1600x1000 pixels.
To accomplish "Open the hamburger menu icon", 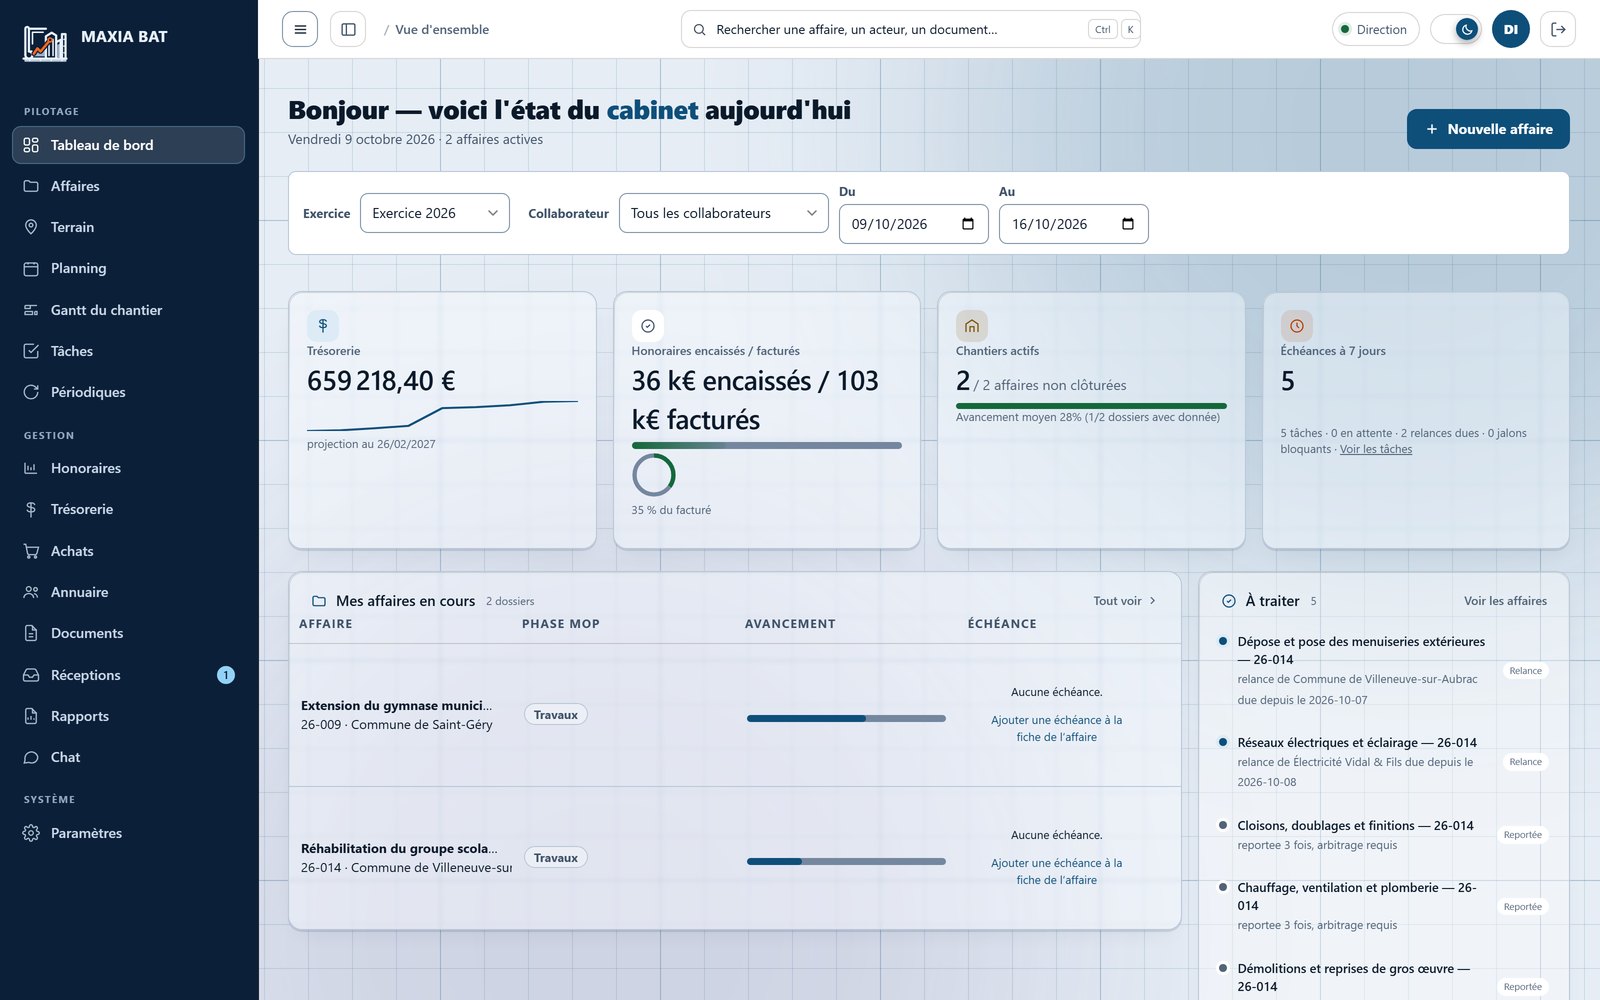I will click(300, 29).
